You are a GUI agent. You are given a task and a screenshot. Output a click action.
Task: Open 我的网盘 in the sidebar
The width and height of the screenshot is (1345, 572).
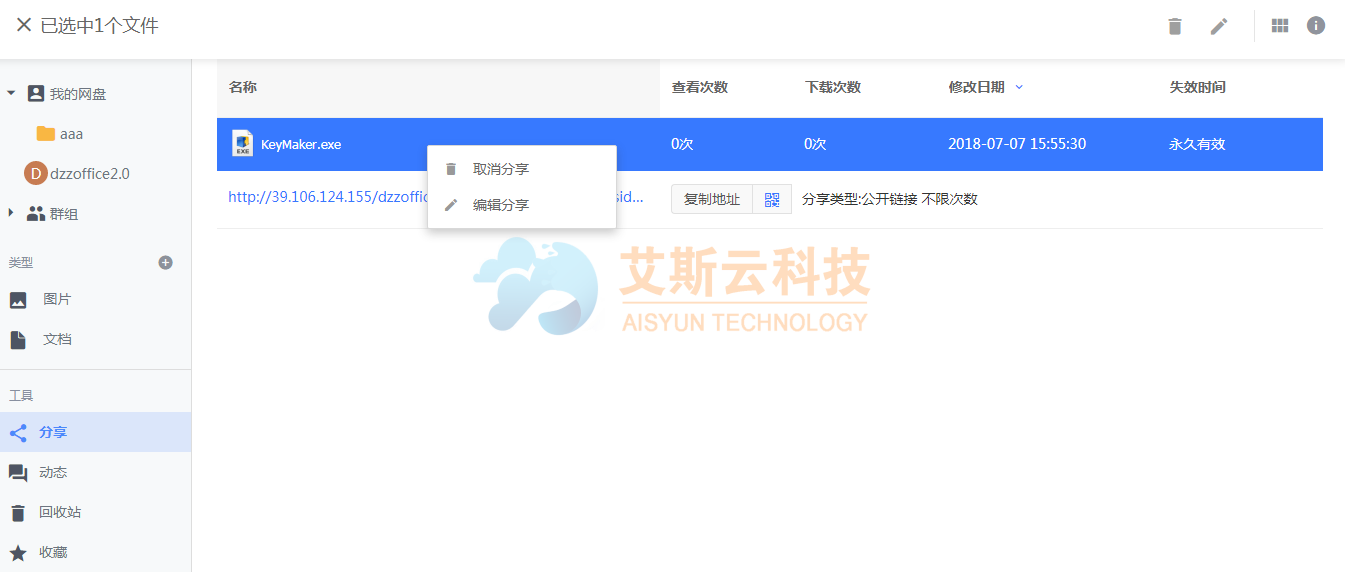(x=78, y=94)
